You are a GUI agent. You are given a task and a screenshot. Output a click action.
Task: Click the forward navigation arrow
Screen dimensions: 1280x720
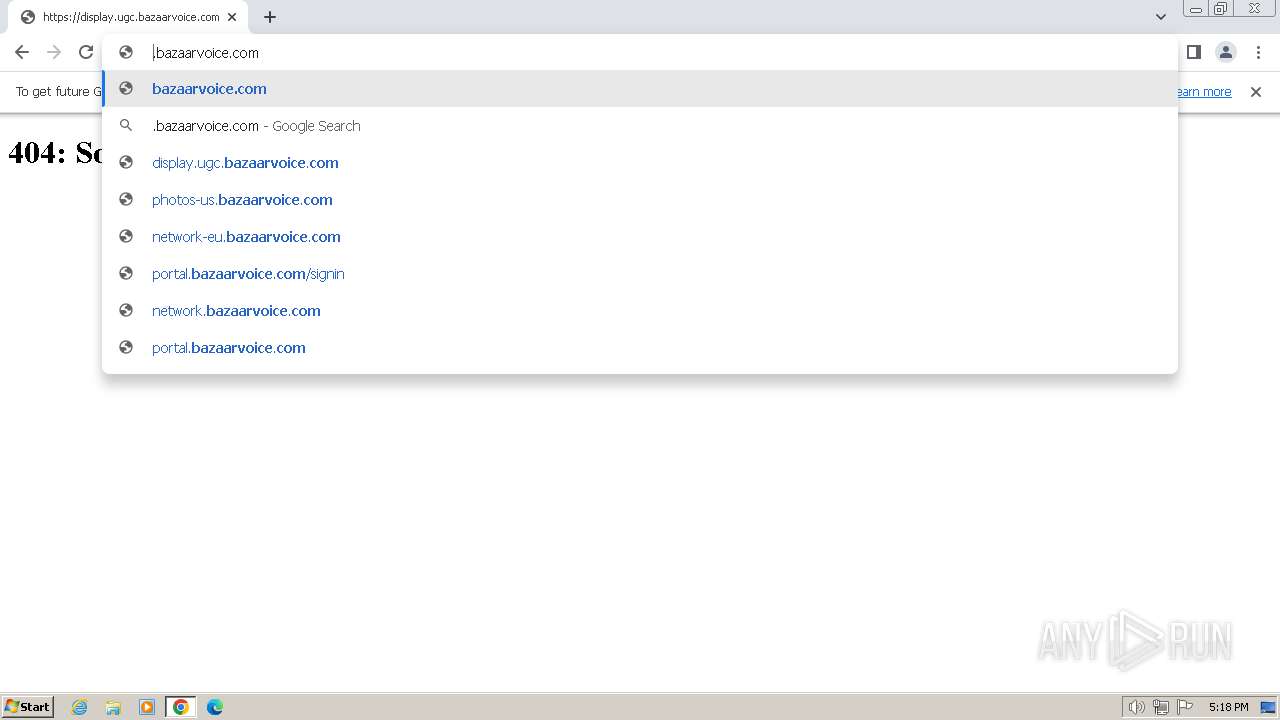tap(54, 52)
